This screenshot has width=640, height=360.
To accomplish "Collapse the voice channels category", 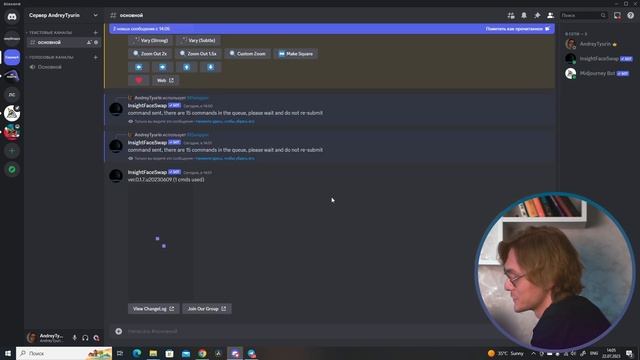I will [50, 57].
